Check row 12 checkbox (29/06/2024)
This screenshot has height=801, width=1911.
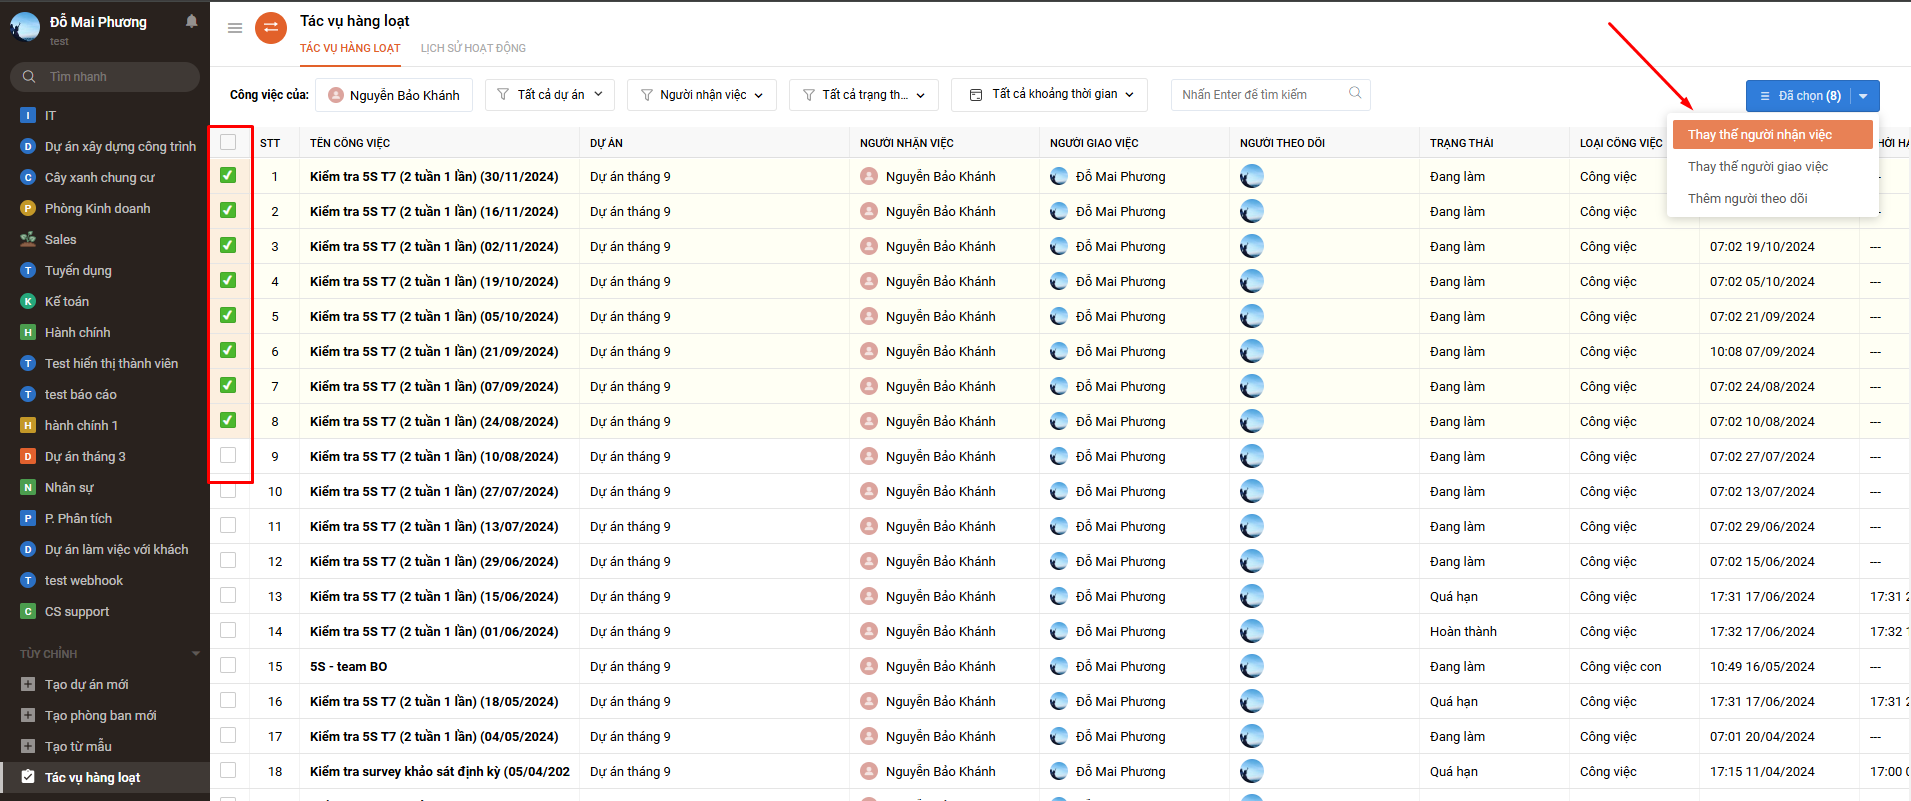tap(228, 560)
